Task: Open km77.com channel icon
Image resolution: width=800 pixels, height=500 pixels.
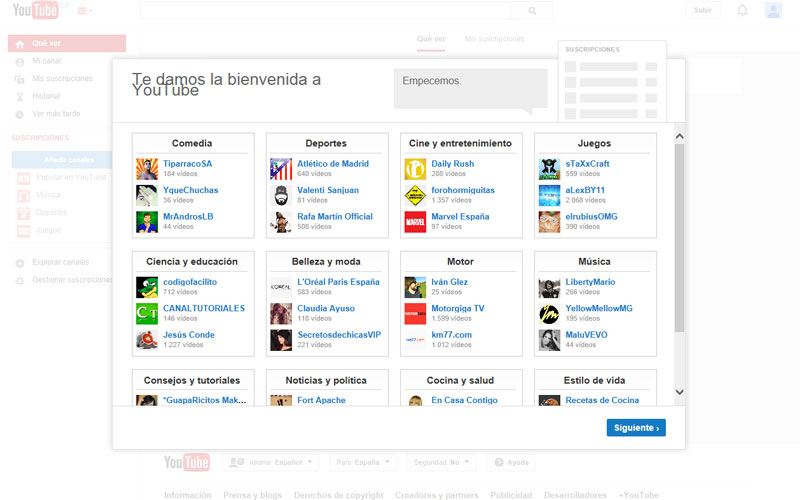Action: 415,340
